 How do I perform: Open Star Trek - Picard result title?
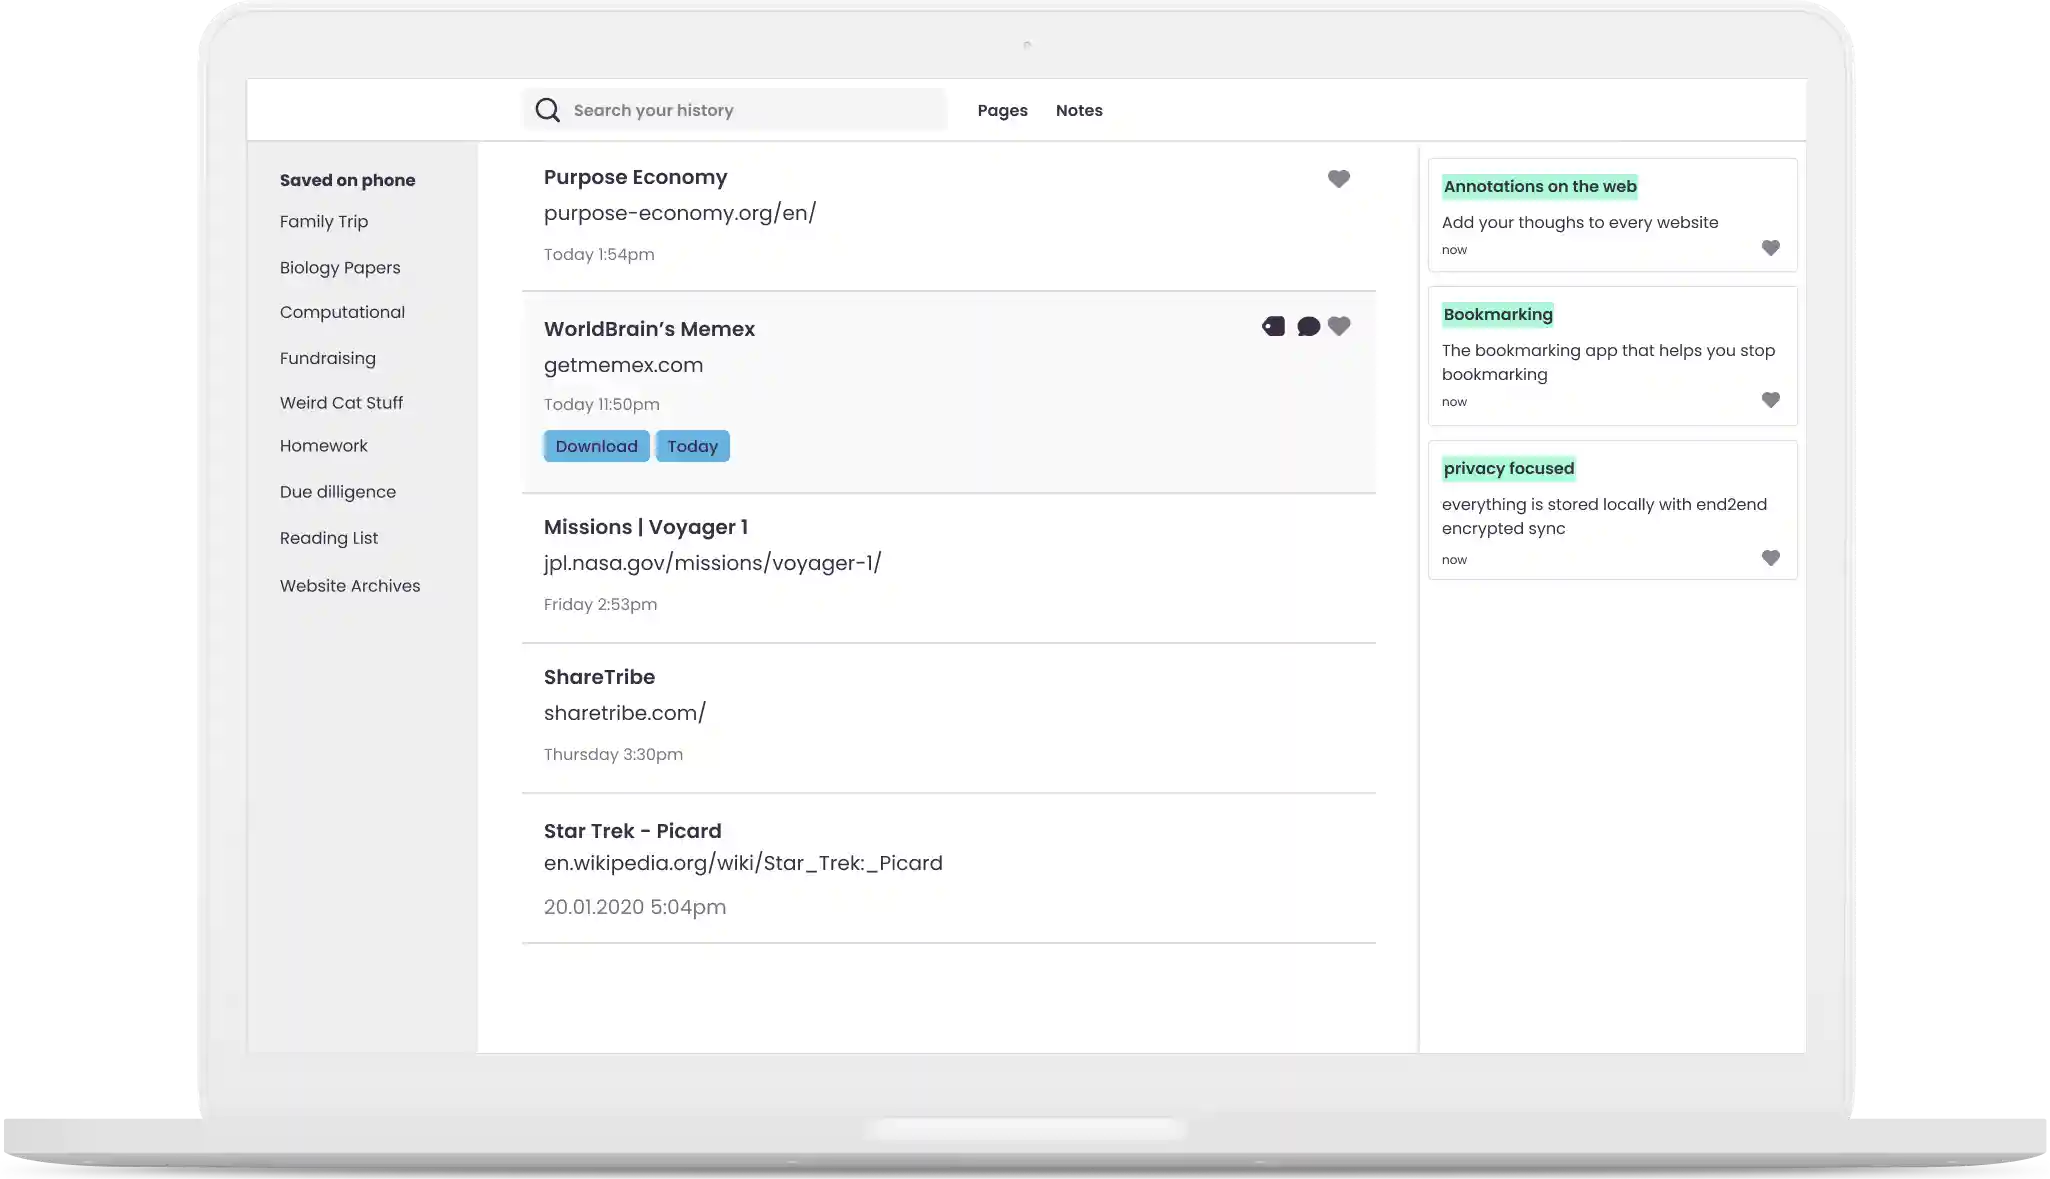pos(632,831)
